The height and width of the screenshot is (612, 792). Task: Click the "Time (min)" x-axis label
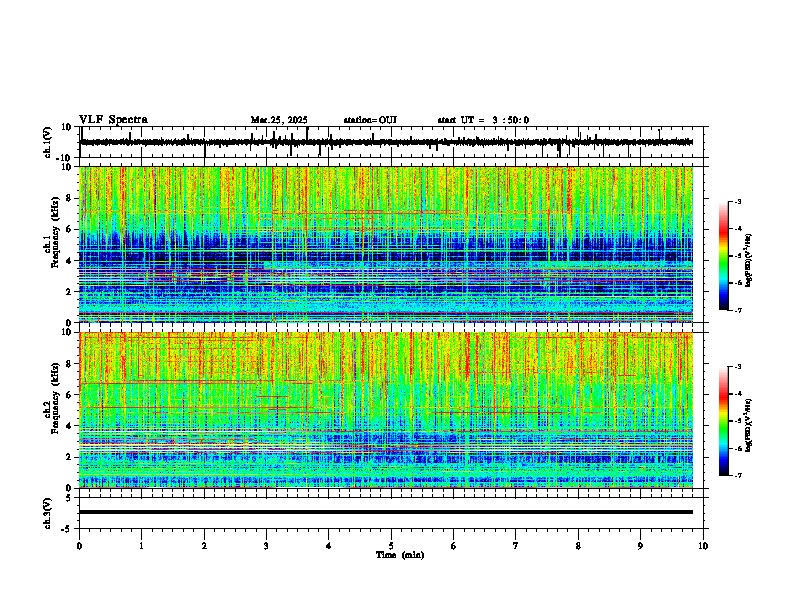pos(400,555)
